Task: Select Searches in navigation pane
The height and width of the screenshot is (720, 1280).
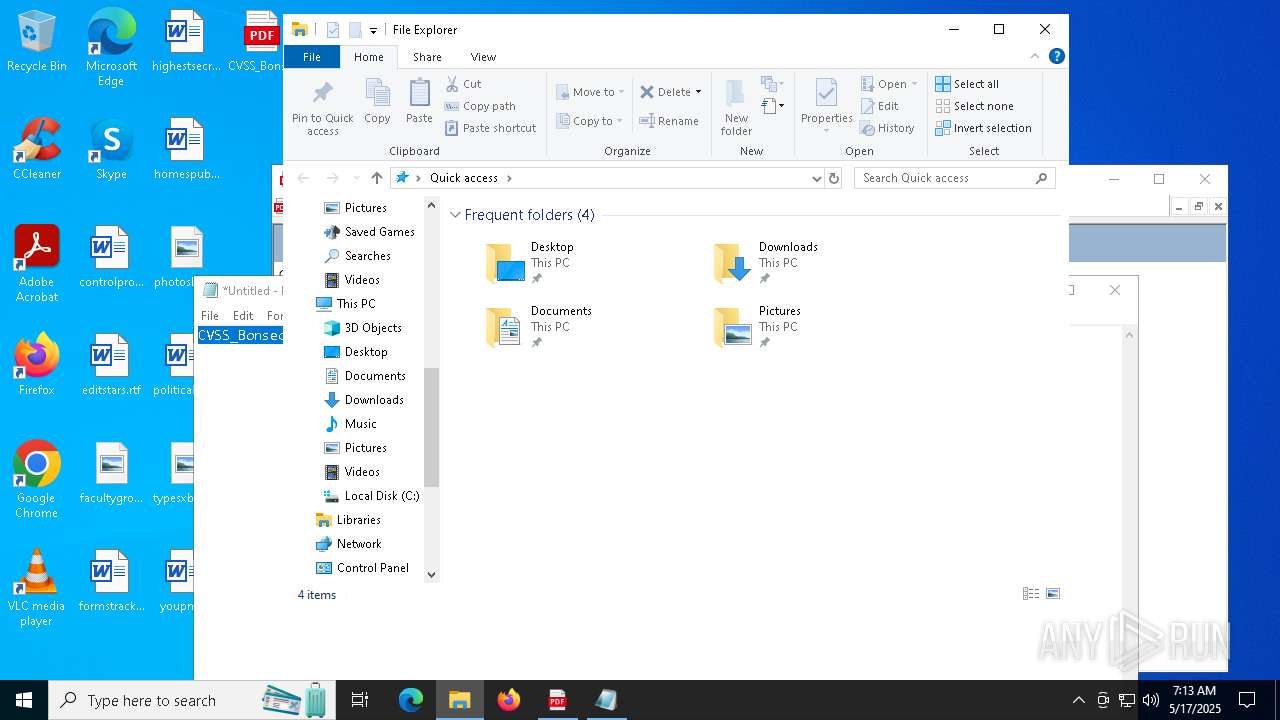Action: 357,256
